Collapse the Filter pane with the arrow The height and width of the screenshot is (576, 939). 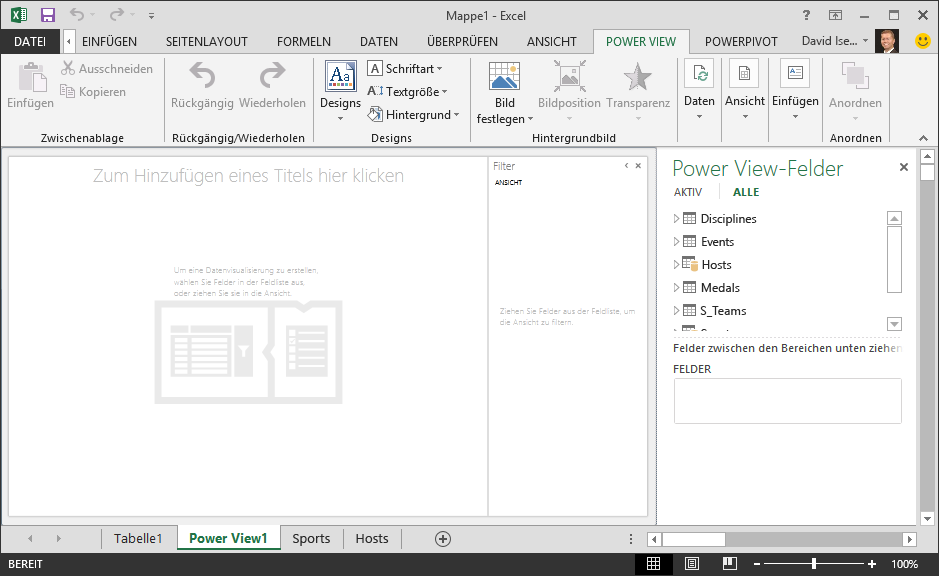pos(626,166)
